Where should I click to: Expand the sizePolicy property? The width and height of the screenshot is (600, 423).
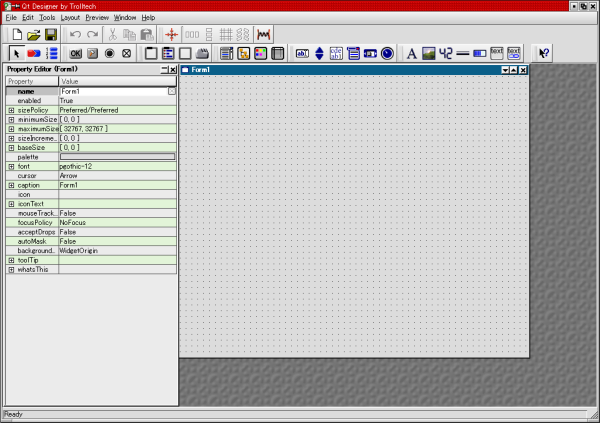point(11,111)
